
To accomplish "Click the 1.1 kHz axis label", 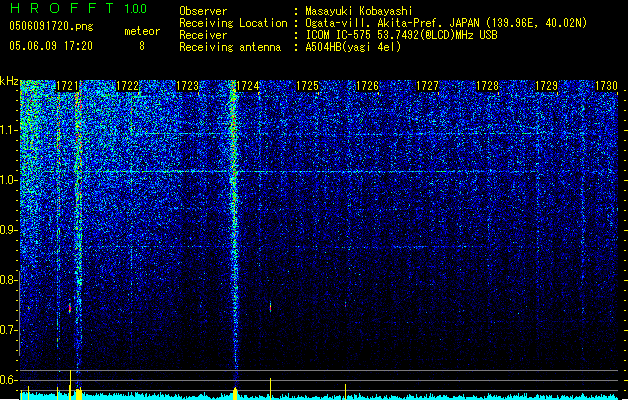I will 9,130.
